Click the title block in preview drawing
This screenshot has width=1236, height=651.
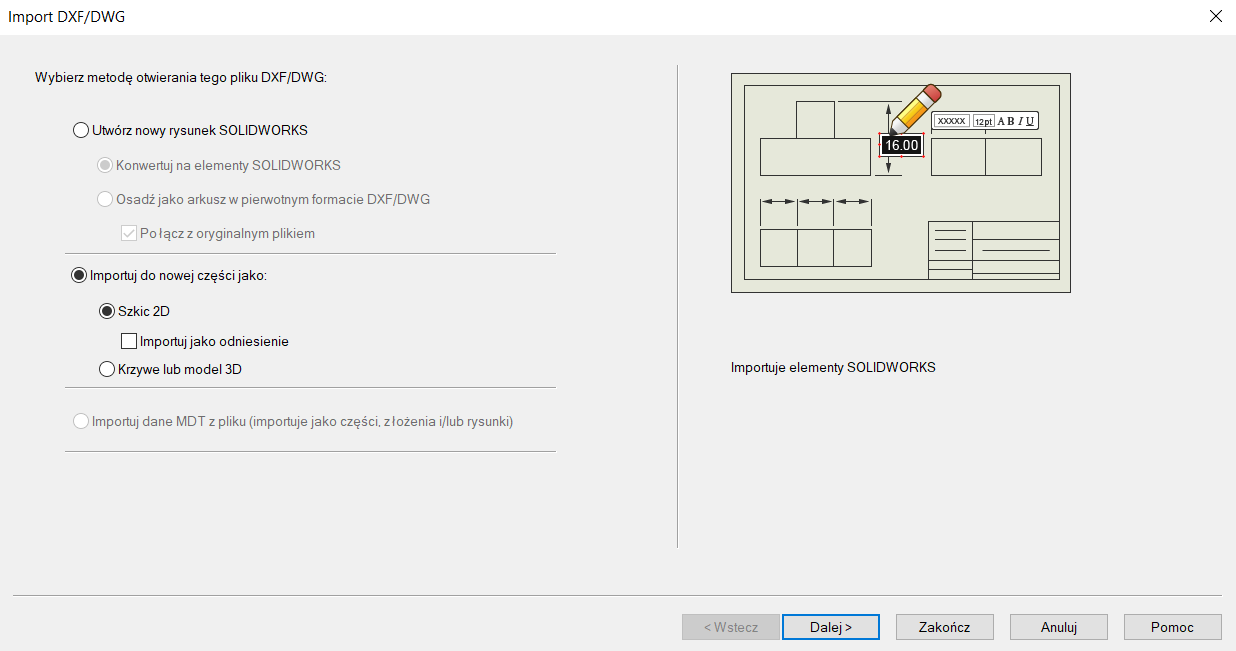994,249
